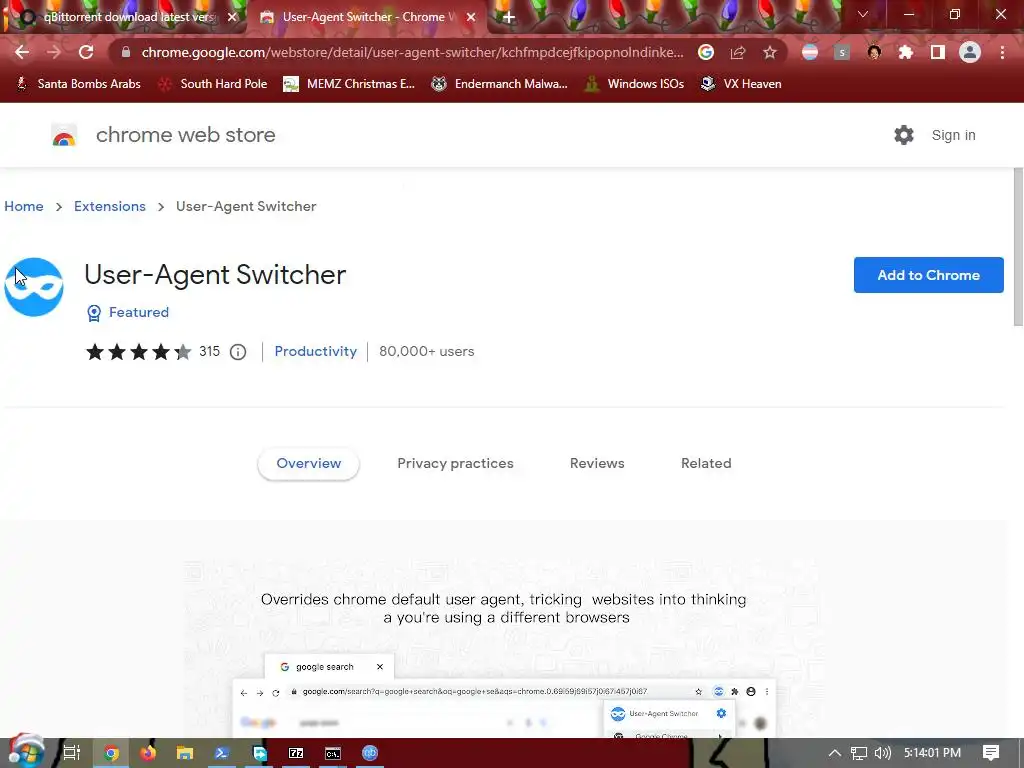Viewport: 1024px width, 768px height.
Task: Open the Productivity category link
Action: (x=315, y=351)
